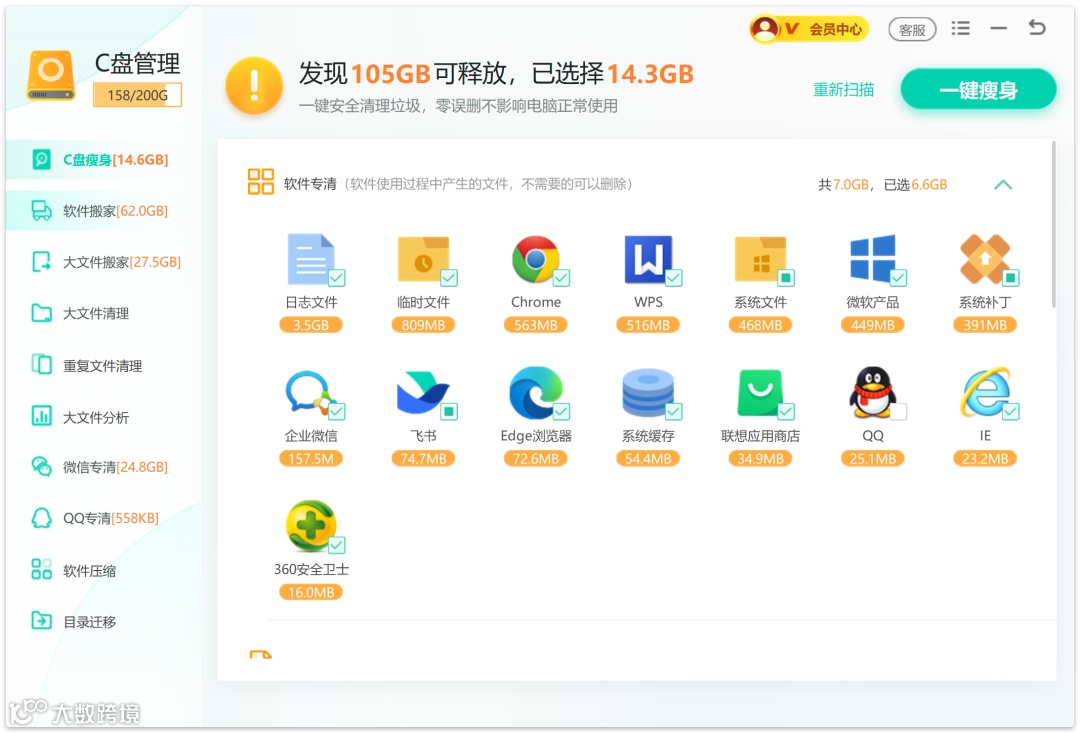Image resolution: width=1080 pixels, height=733 pixels.
Task: Click the 157.5M size badge
Action: pyautogui.click(x=311, y=458)
